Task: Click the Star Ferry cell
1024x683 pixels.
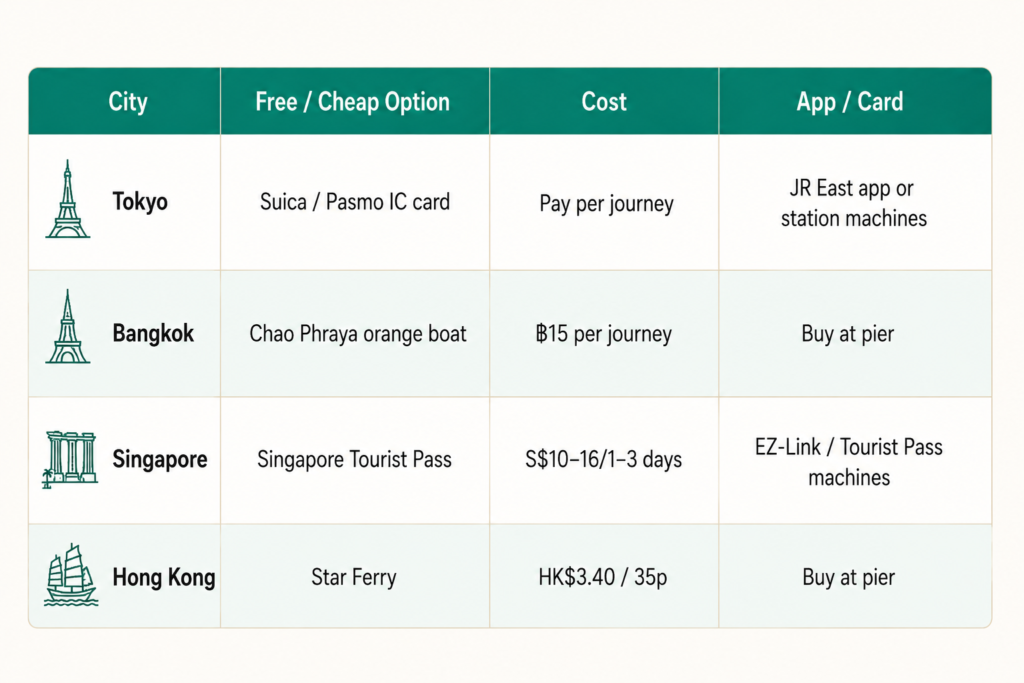Action: [353, 577]
